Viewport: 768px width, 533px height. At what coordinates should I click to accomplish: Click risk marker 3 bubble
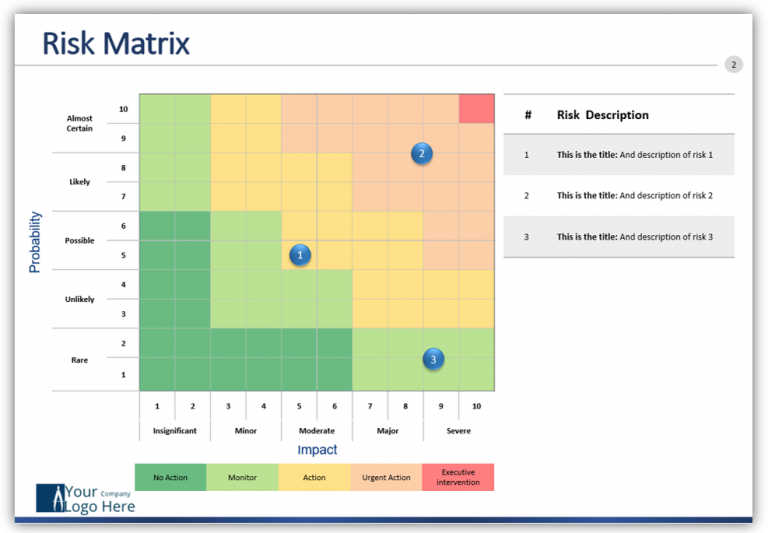pos(433,359)
